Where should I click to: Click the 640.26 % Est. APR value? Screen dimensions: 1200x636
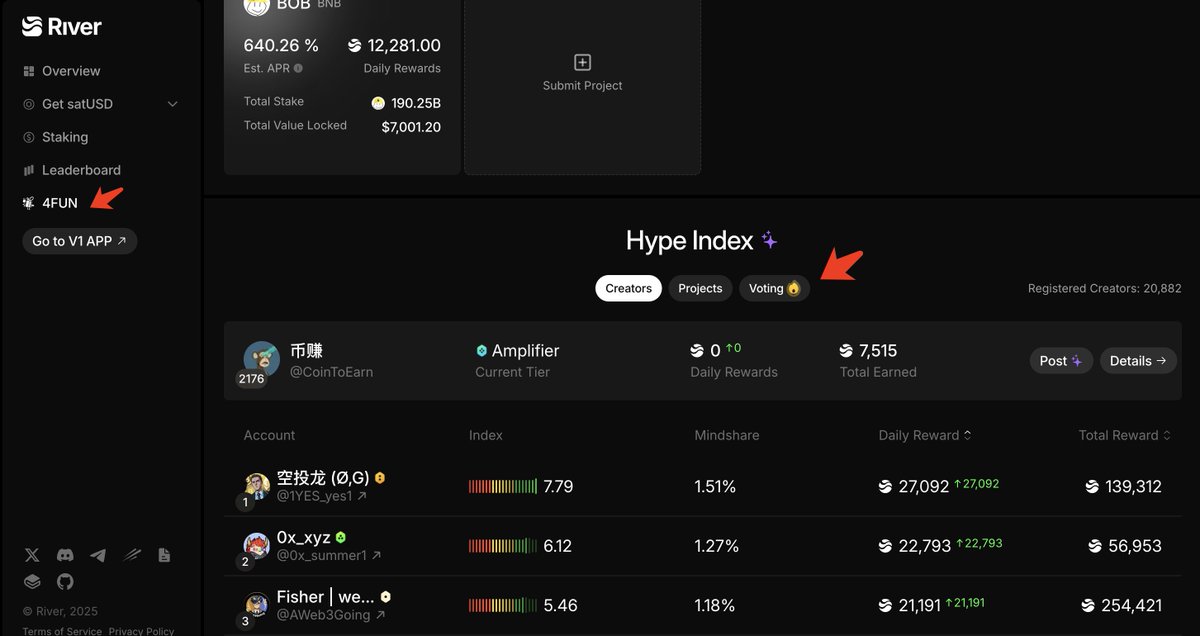pos(281,45)
